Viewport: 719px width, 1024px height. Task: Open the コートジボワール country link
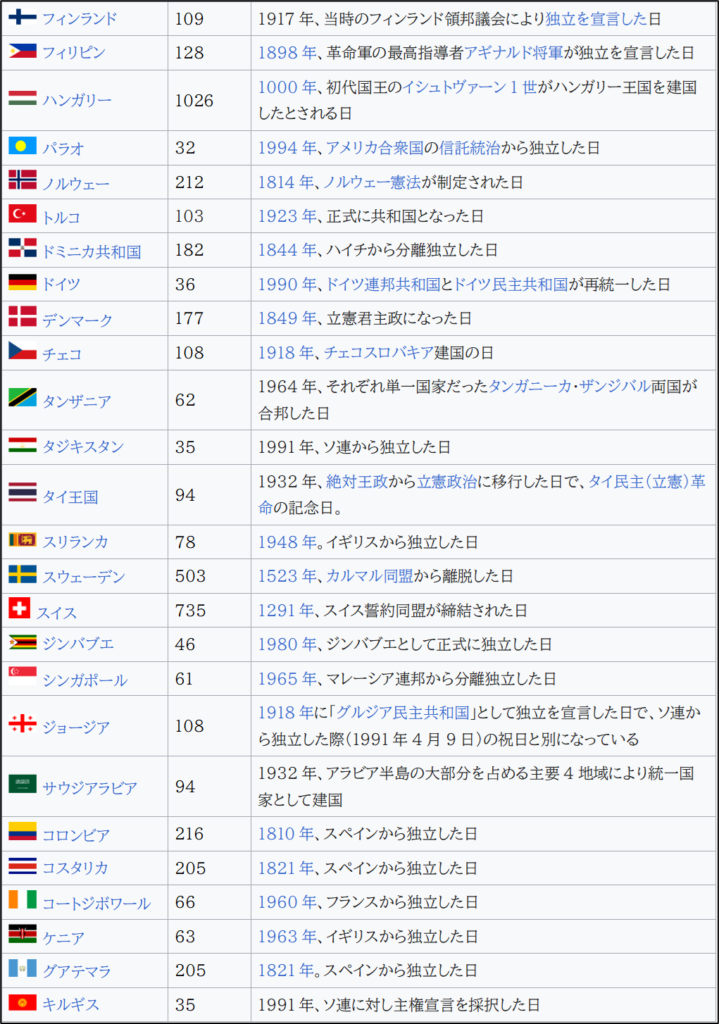(x=96, y=903)
